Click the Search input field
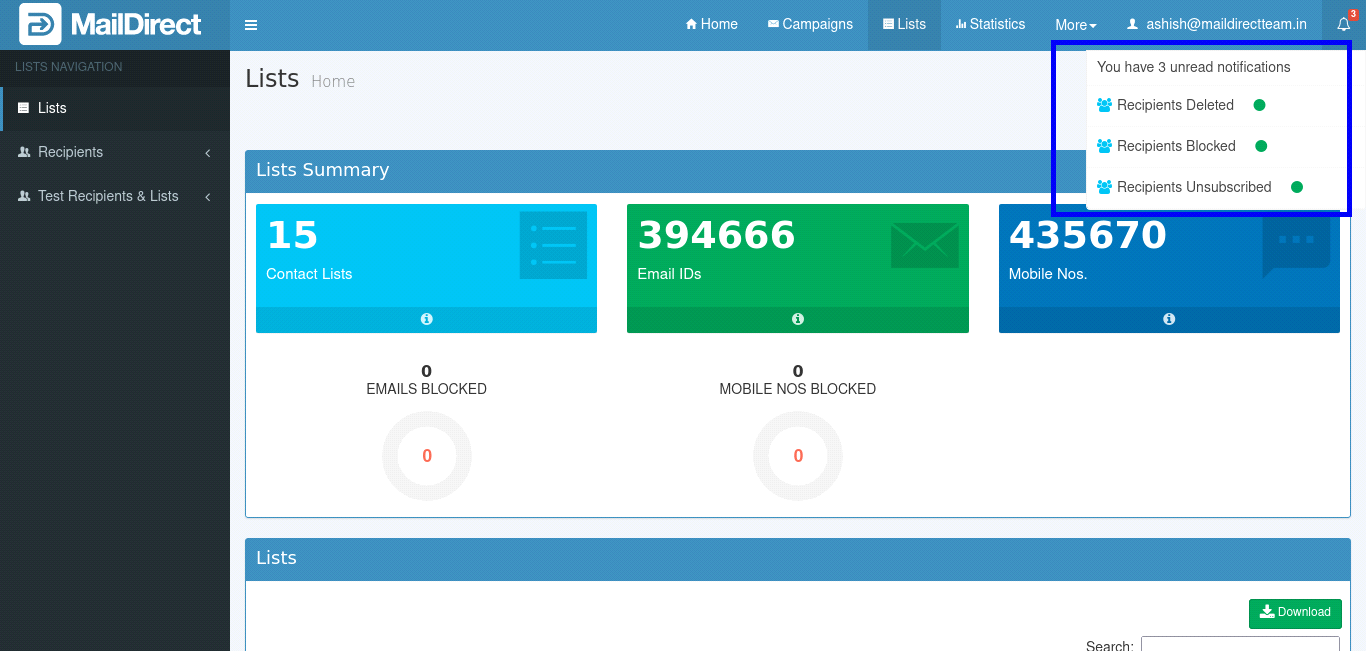The width and height of the screenshot is (1366, 651). (1240, 644)
